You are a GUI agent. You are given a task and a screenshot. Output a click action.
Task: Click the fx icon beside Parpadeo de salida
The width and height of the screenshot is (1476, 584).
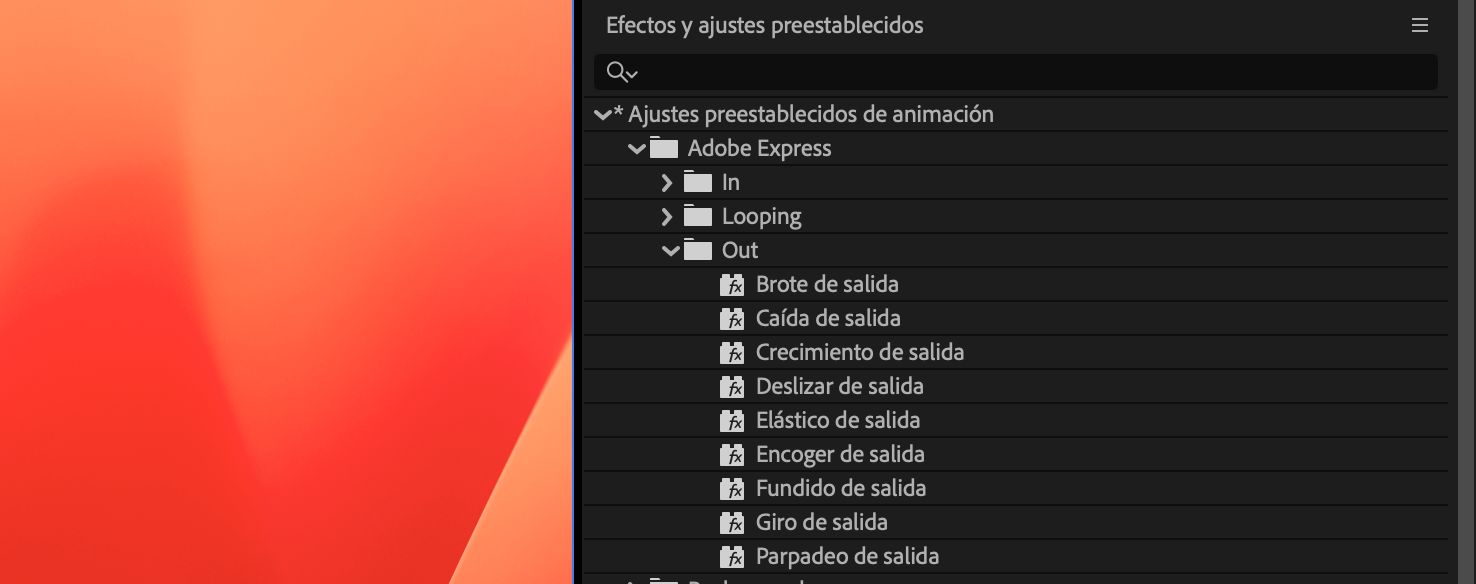[733, 556]
